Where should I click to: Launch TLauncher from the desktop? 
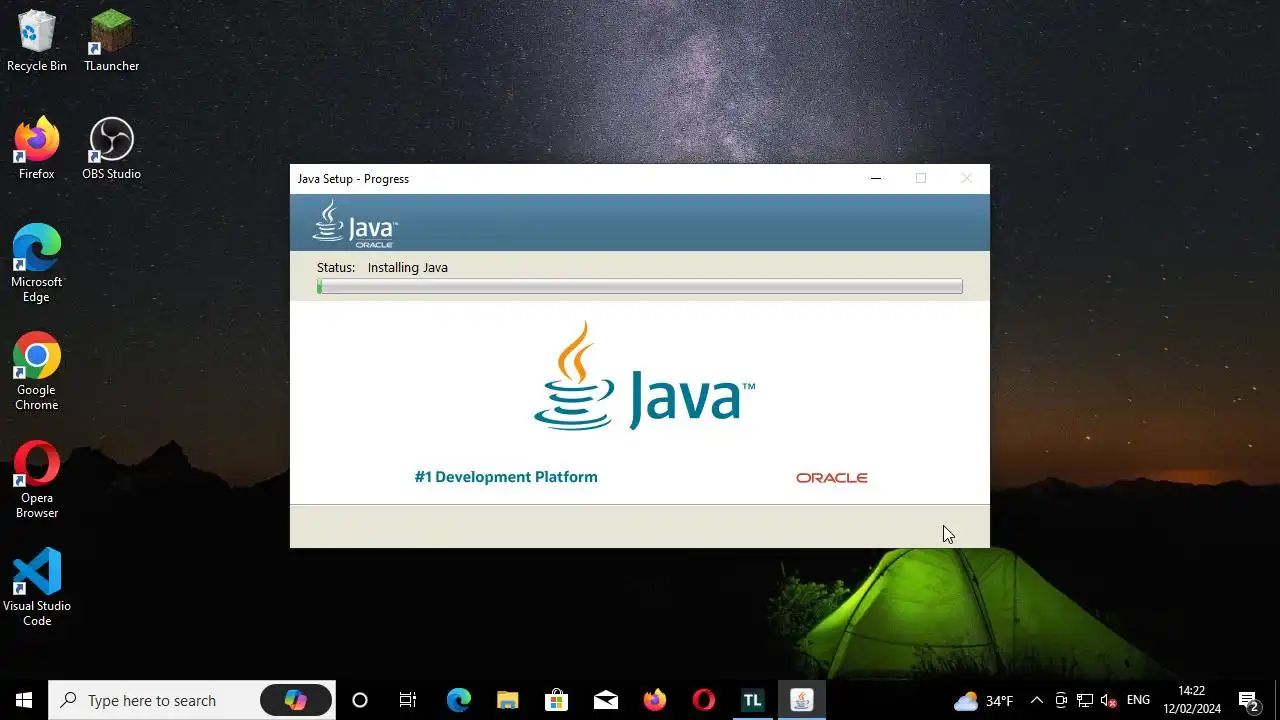pos(111,41)
